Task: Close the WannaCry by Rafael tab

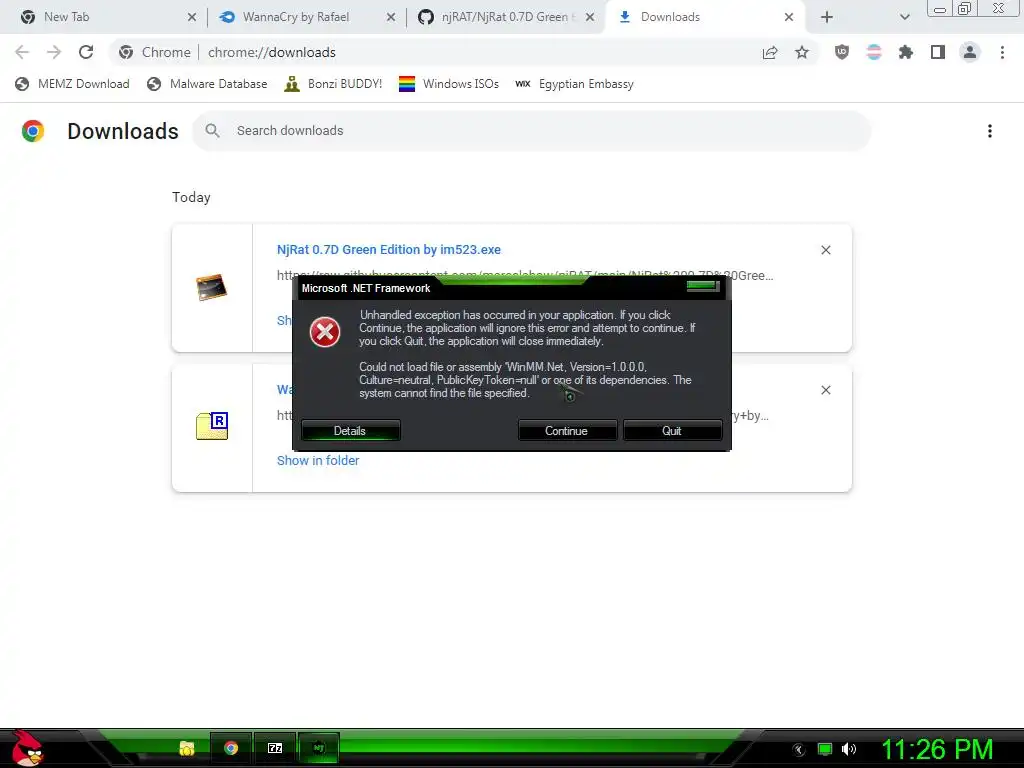Action: 391,18
